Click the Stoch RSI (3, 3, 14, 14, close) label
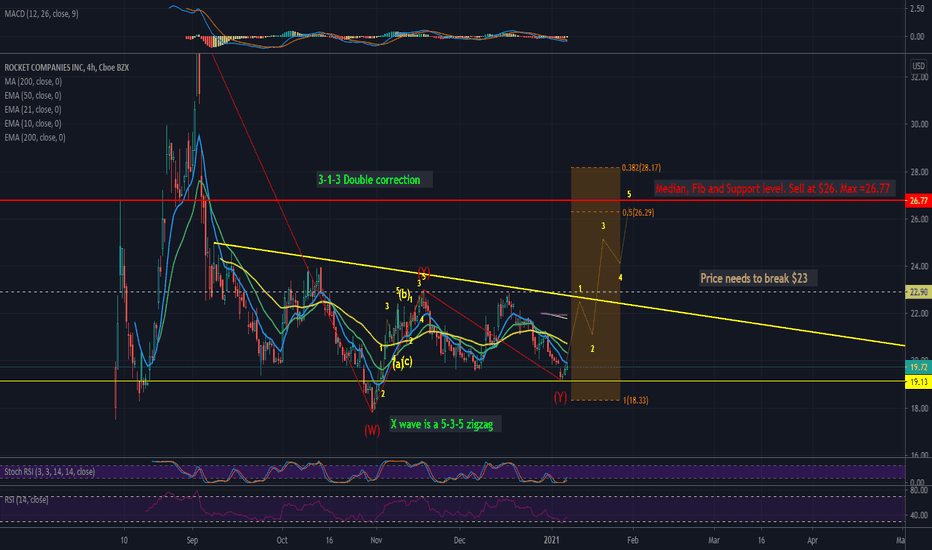The width and height of the screenshot is (932, 550). tap(49, 472)
